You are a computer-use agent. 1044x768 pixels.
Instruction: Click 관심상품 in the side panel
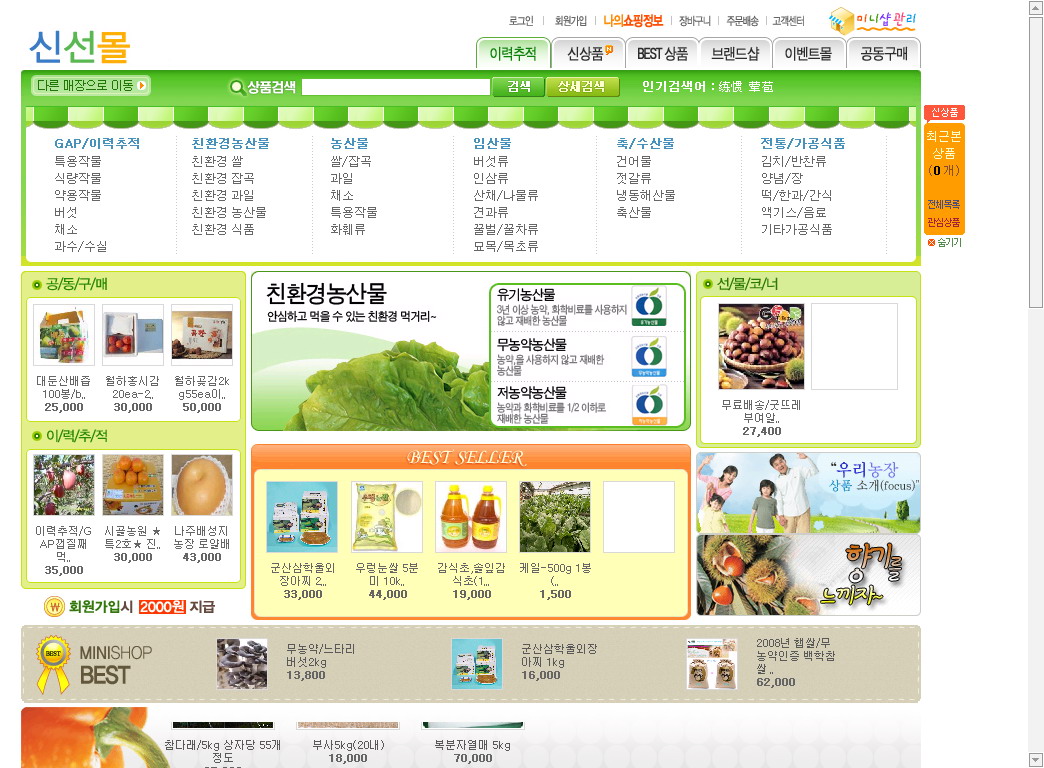pyautogui.click(x=943, y=222)
